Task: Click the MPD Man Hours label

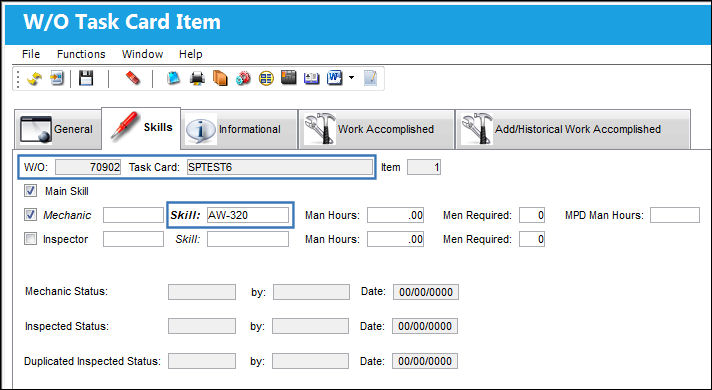Action: pos(604,215)
